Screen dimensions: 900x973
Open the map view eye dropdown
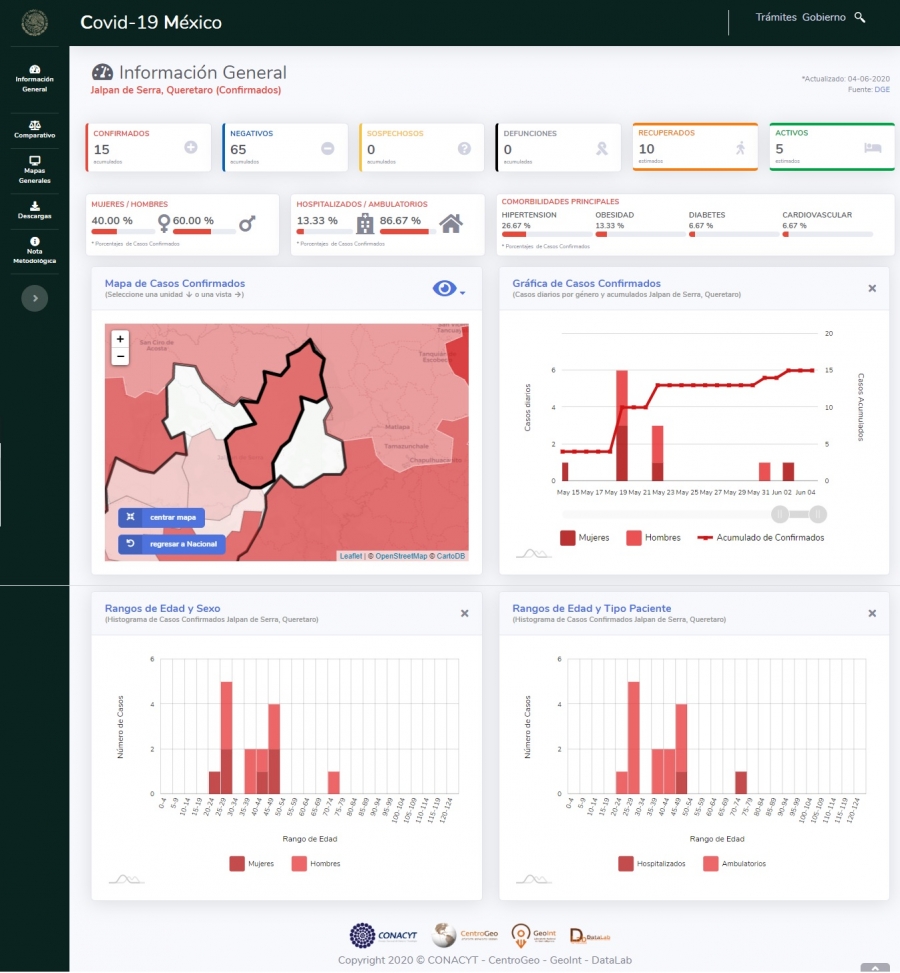[448, 289]
